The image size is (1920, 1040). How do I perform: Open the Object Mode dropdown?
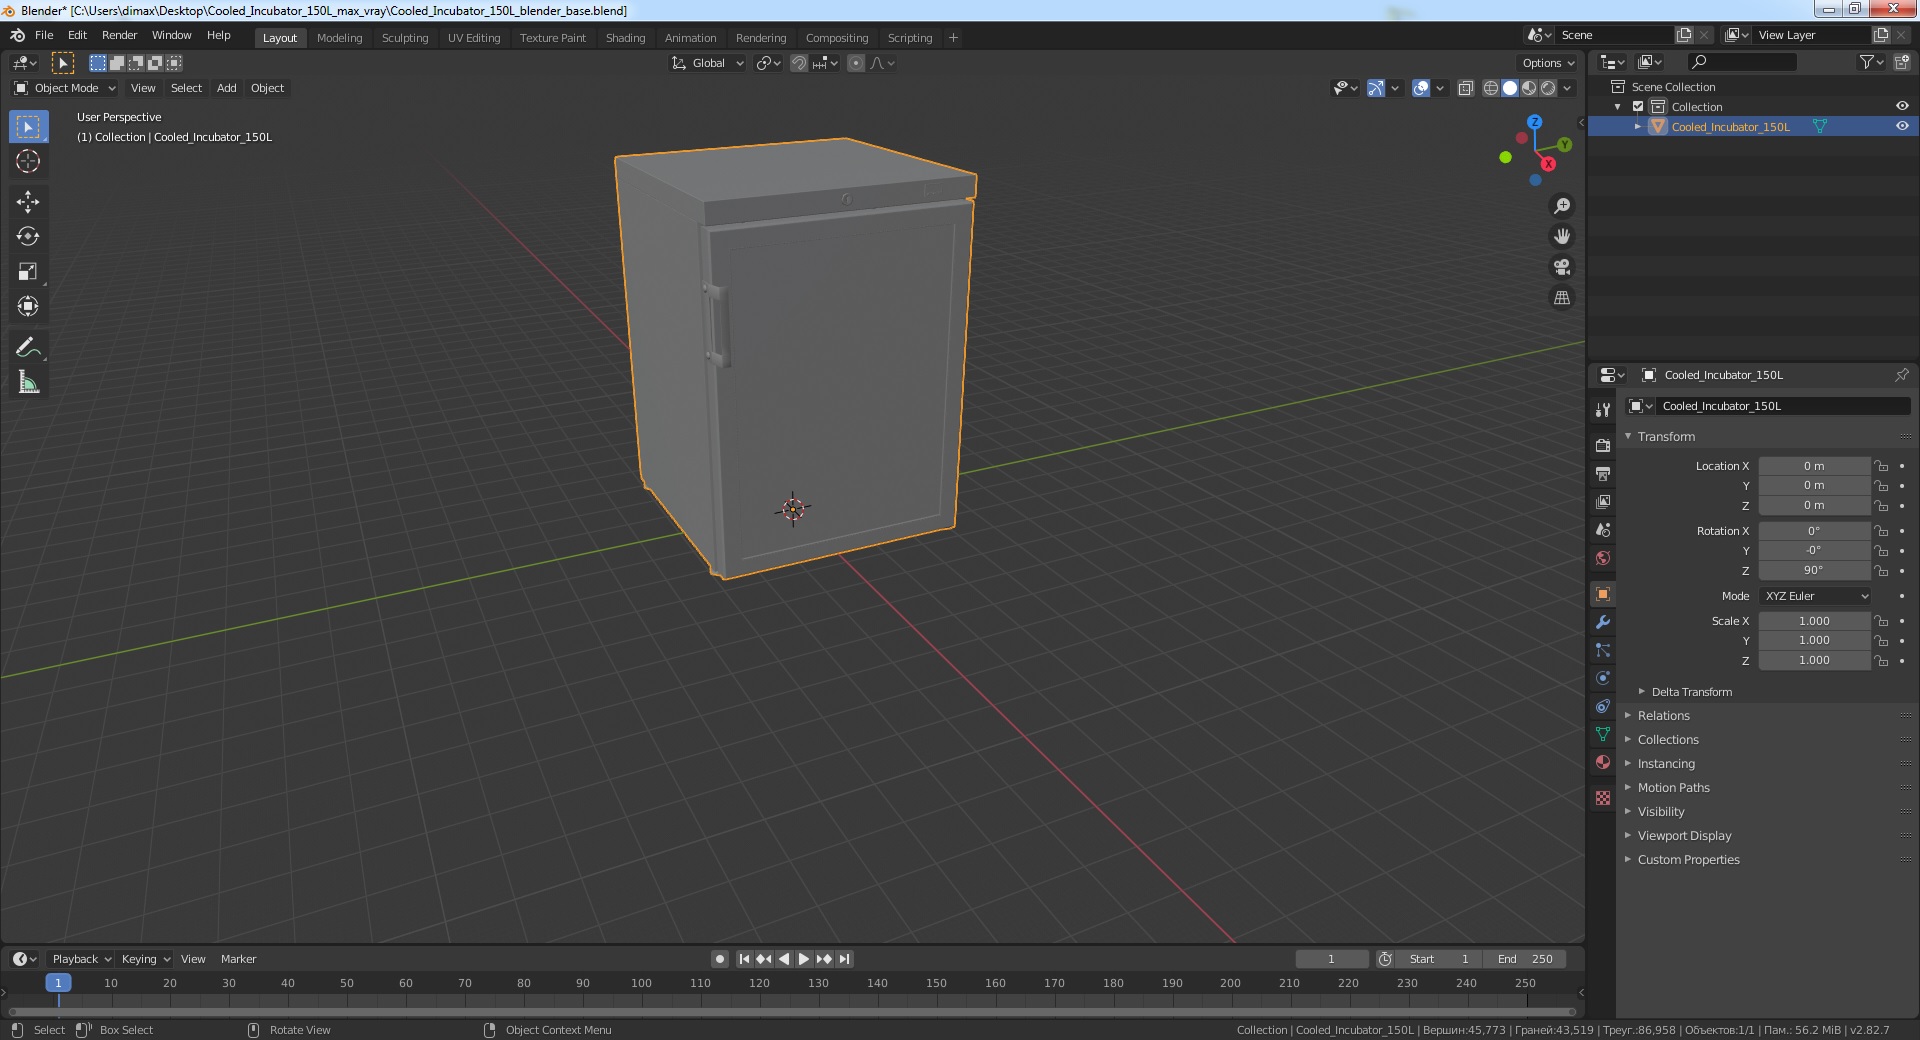(x=65, y=88)
